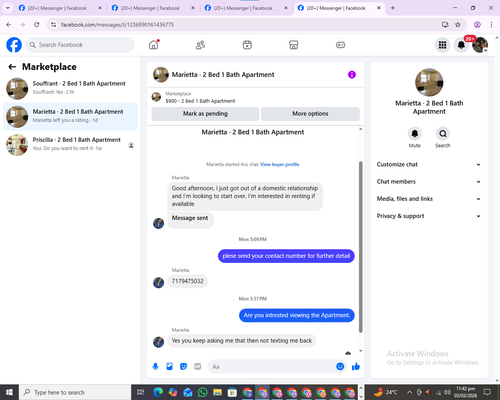This screenshot has height=400, width=500.
Task: Open the emoji picker in message box
Action: click(340, 367)
